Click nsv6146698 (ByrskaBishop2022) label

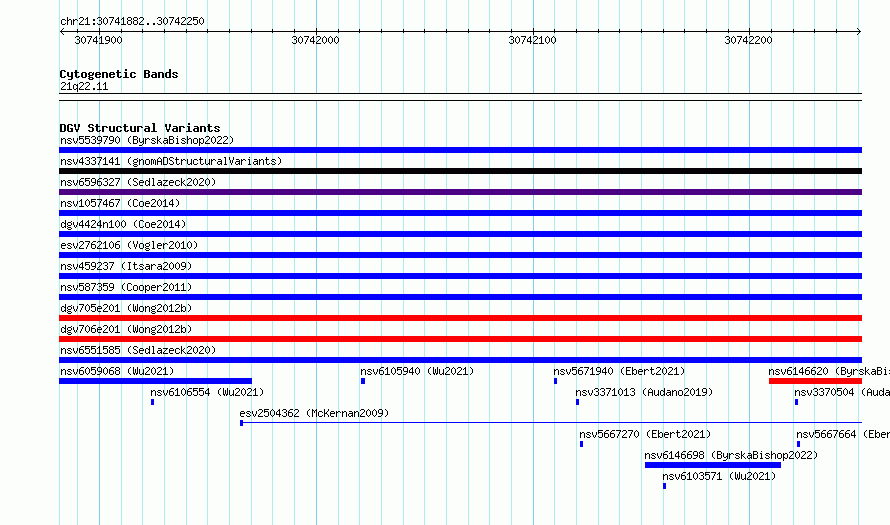pyautogui.click(x=732, y=455)
